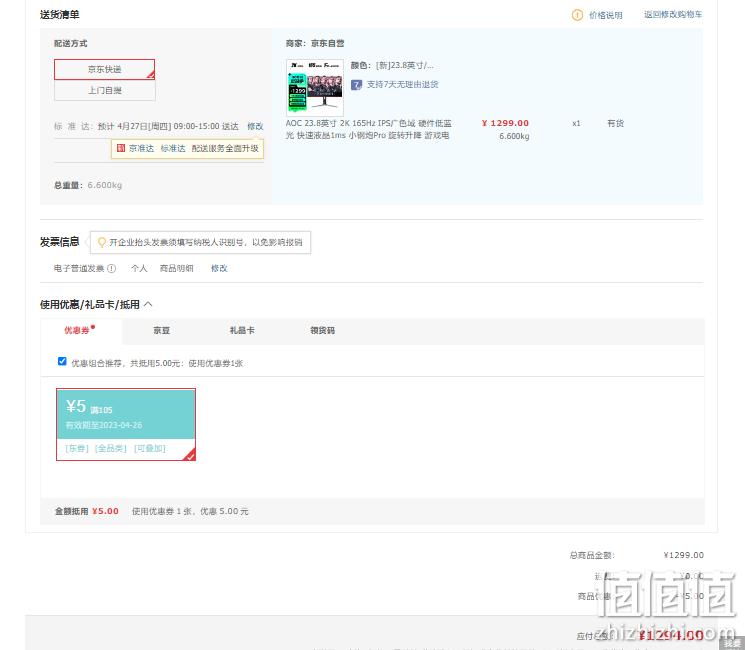The width and height of the screenshot is (745, 650).
Task: Deselect the ¥5 满105 coupon card
Action: click(126, 424)
